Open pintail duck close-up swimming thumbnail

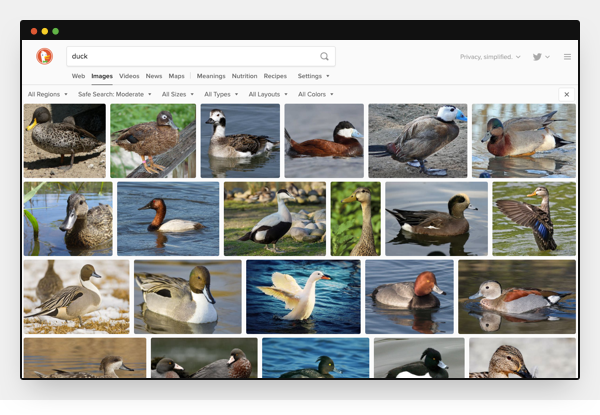pyautogui.click(x=188, y=296)
